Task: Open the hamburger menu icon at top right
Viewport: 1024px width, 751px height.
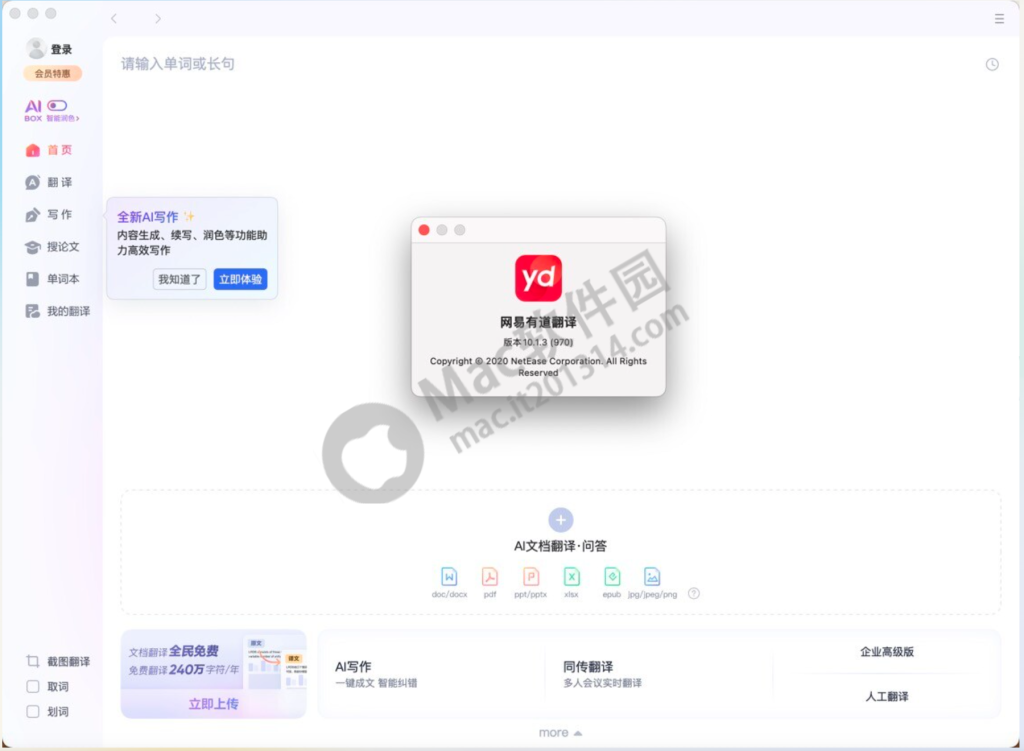Action: [x=999, y=19]
